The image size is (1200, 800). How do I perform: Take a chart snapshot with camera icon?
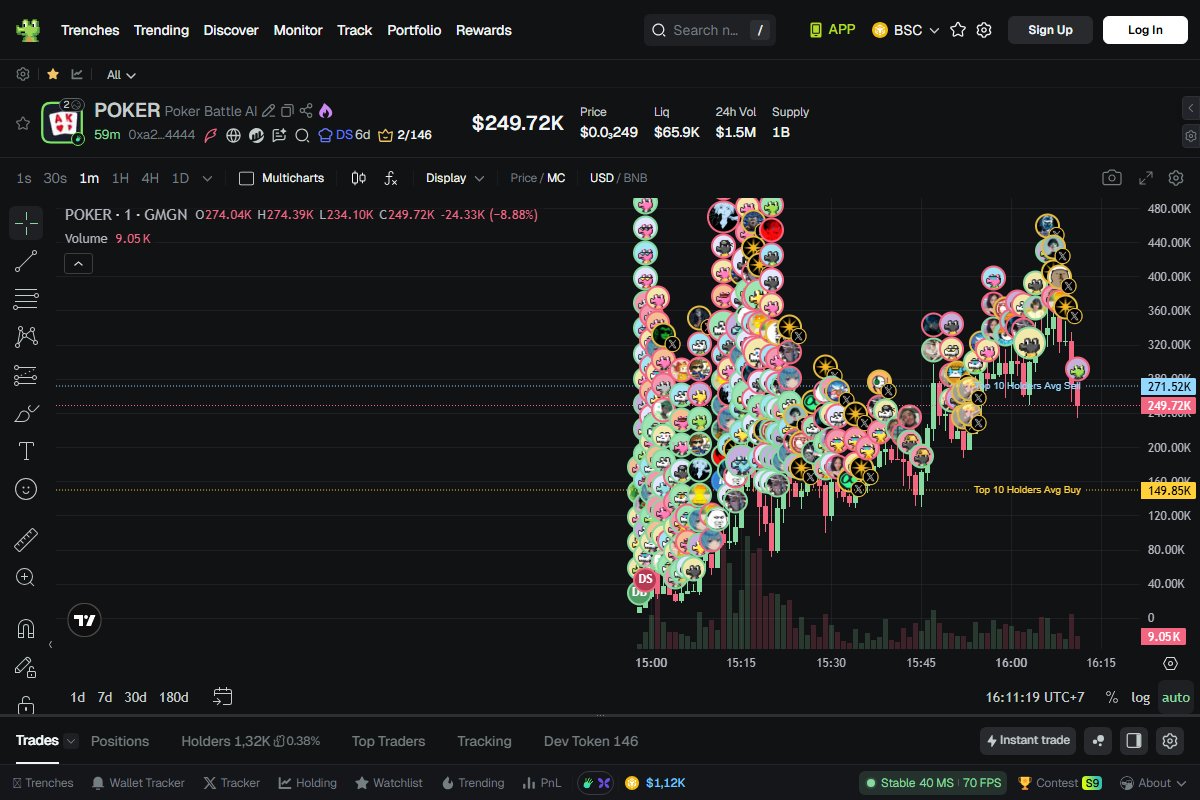coord(1111,178)
